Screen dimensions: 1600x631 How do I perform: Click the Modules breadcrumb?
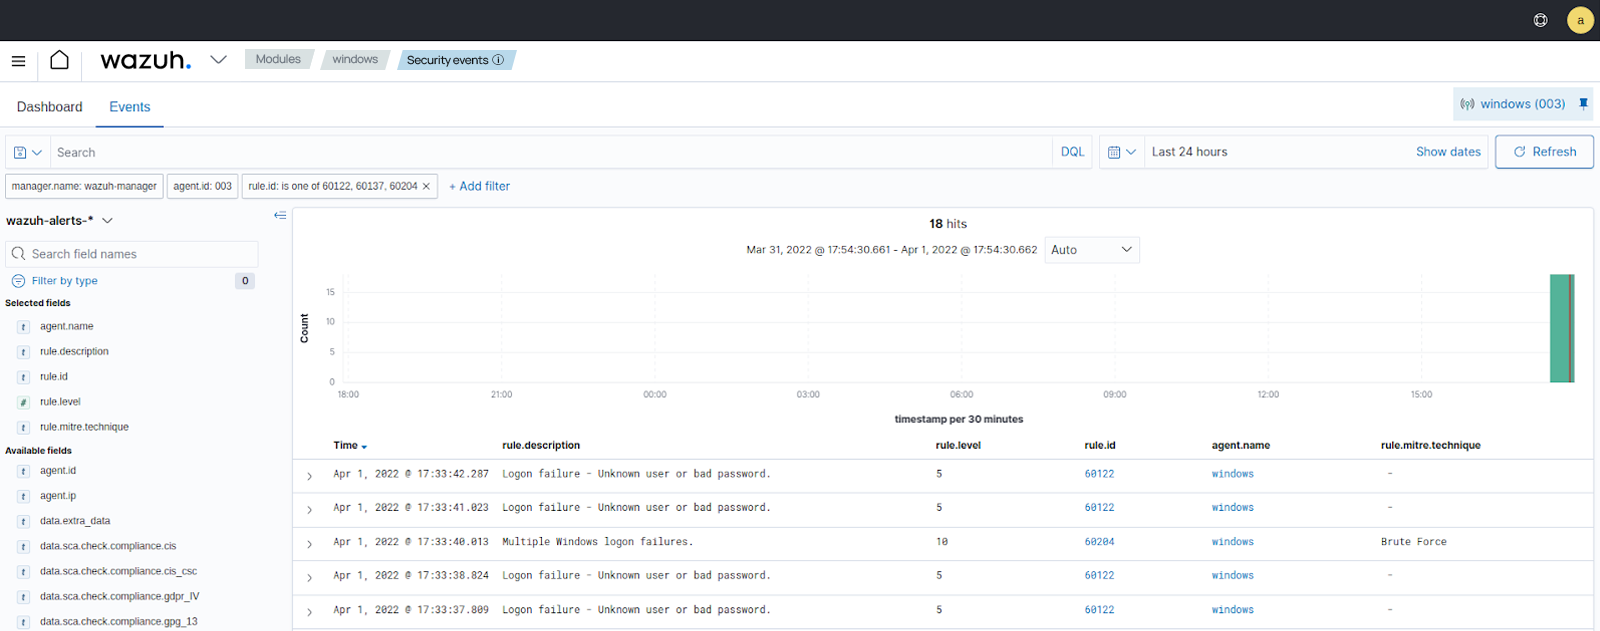pos(278,59)
